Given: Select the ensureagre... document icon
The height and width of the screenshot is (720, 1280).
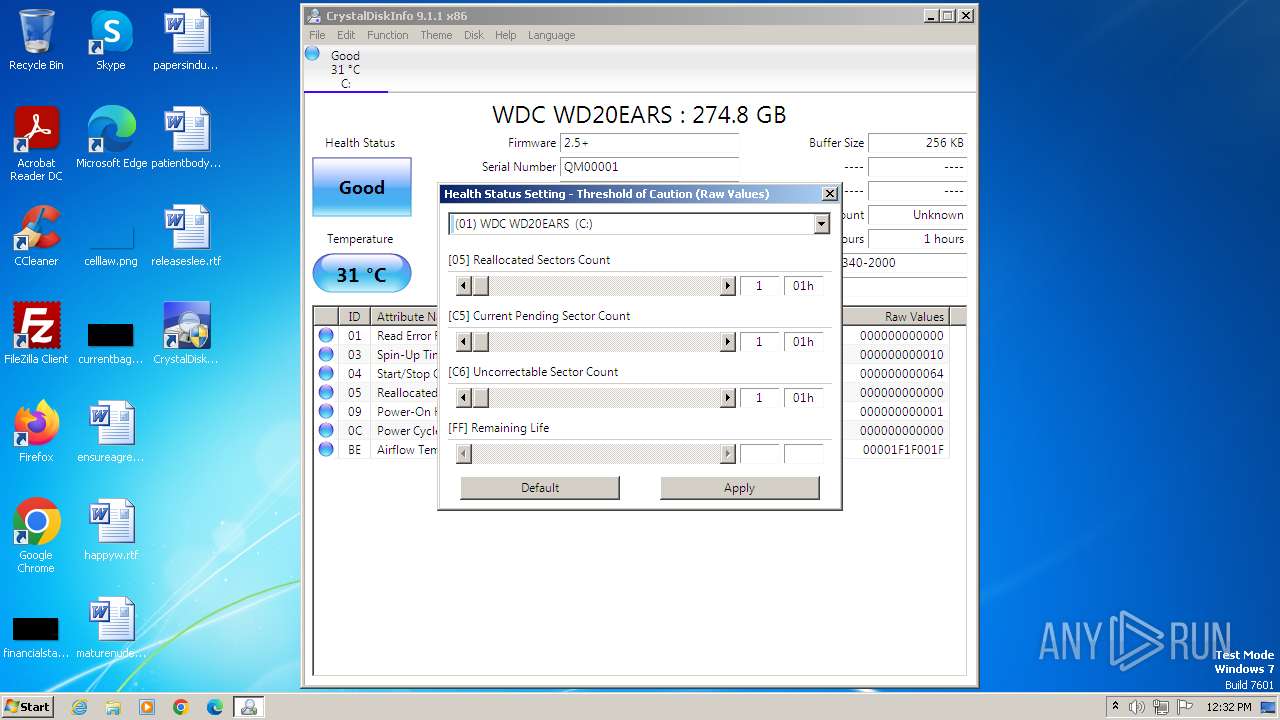Looking at the screenshot, I should click(111, 432).
